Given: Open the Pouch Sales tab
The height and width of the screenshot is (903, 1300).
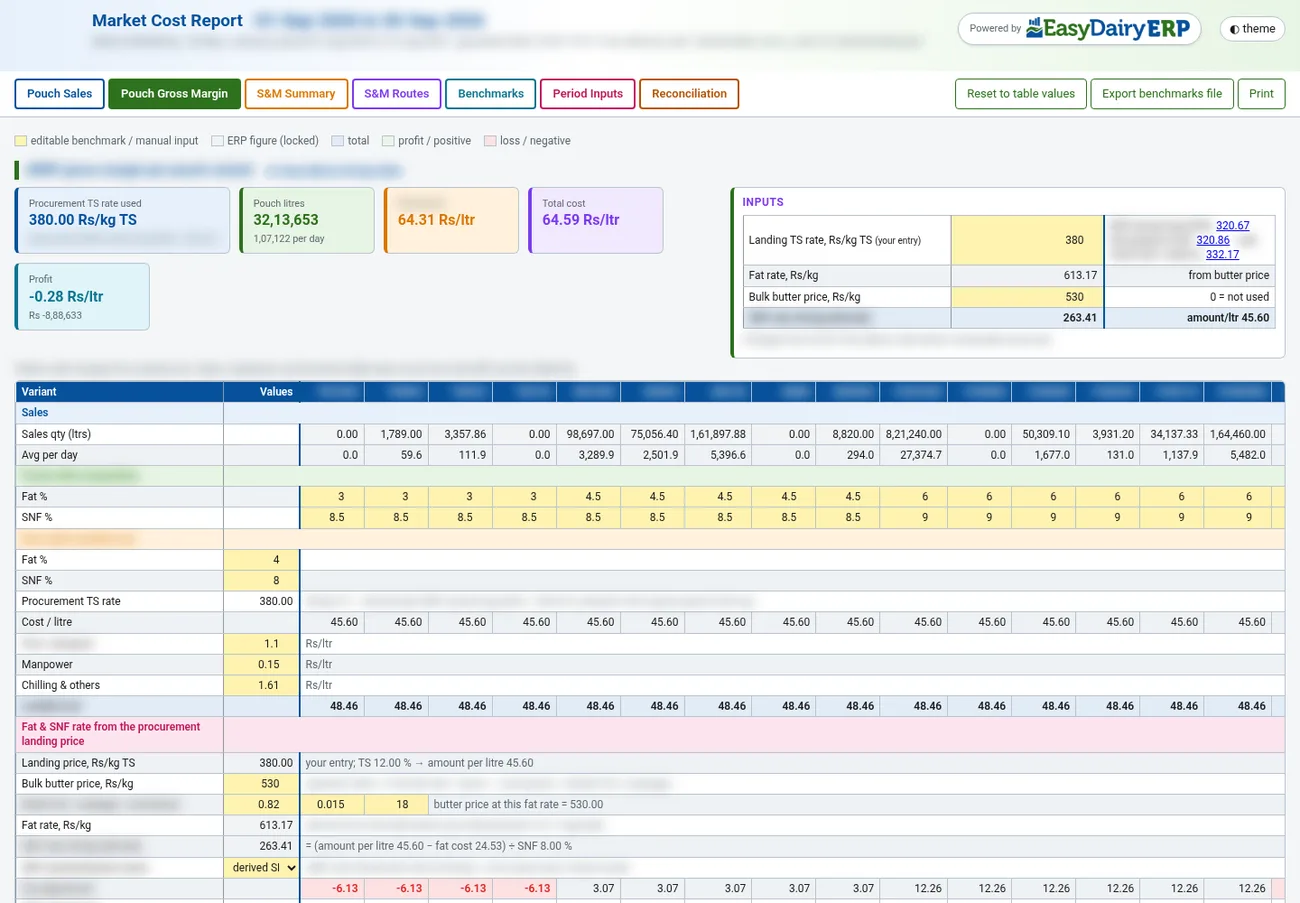Looking at the screenshot, I should [59, 94].
